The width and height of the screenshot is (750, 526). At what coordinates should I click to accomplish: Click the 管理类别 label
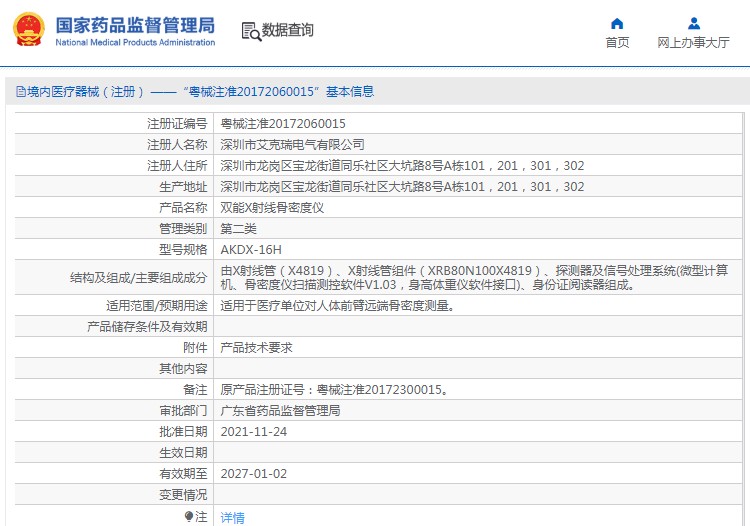coord(183,229)
